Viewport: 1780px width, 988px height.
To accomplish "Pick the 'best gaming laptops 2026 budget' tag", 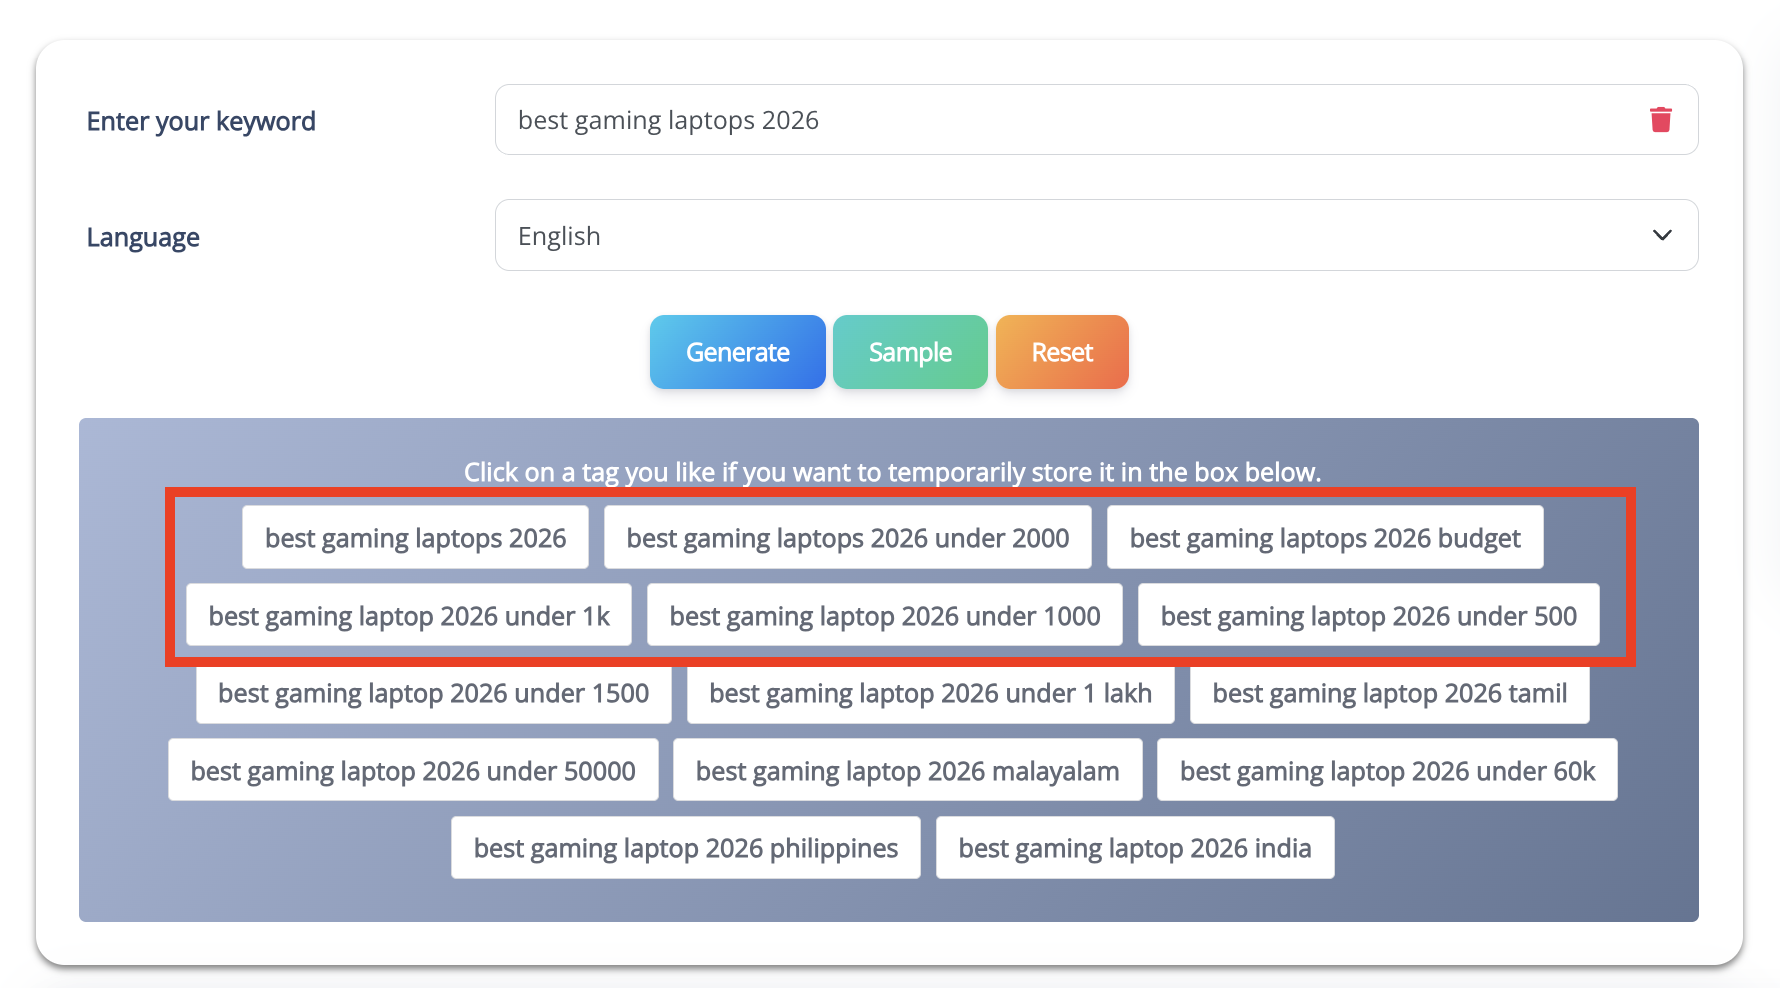I will (x=1324, y=538).
